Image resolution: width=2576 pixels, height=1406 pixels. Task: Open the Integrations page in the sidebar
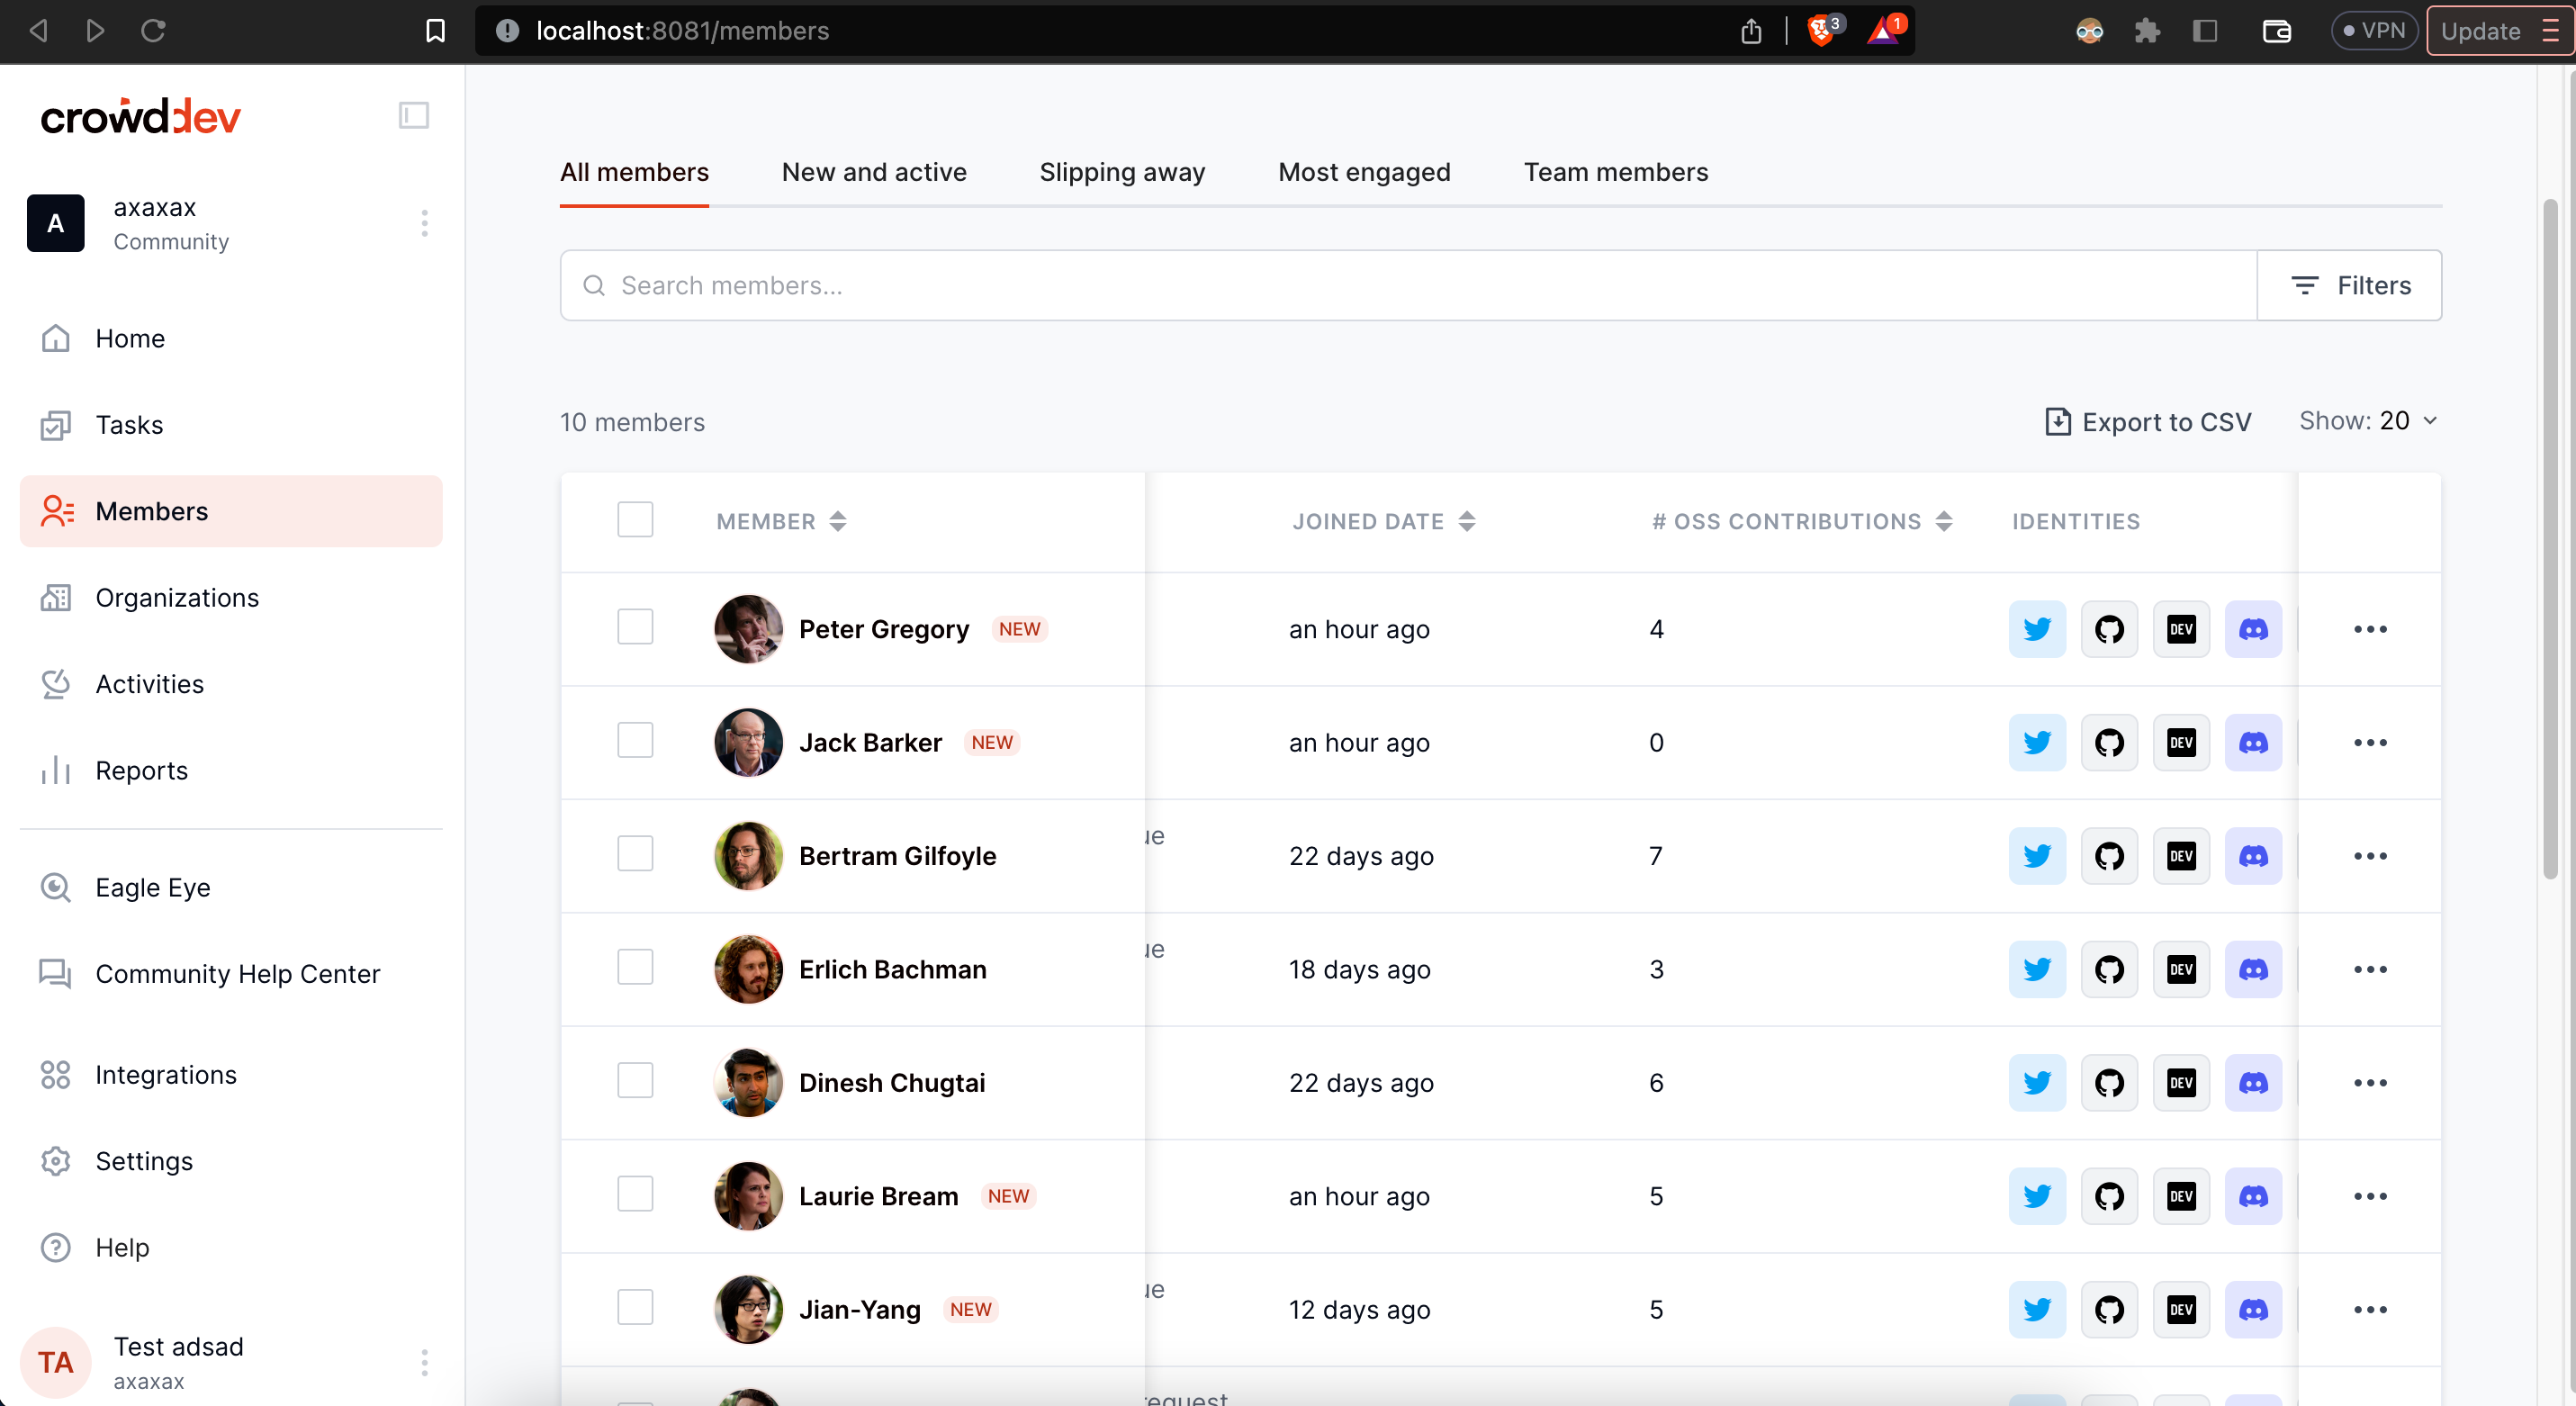(x=165, y=1074)
